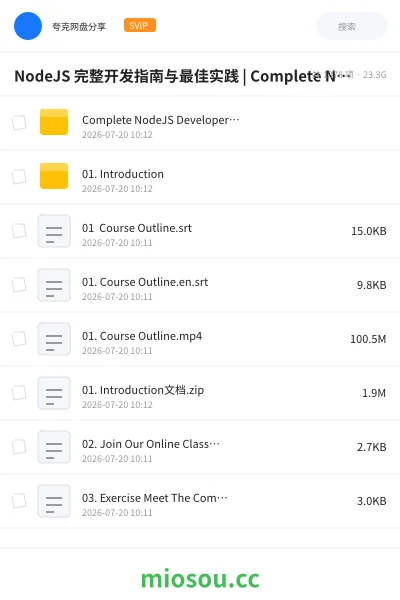Click file name 01. Course Outline.mp4
The image size is (400, 600).
click(142, 336)
